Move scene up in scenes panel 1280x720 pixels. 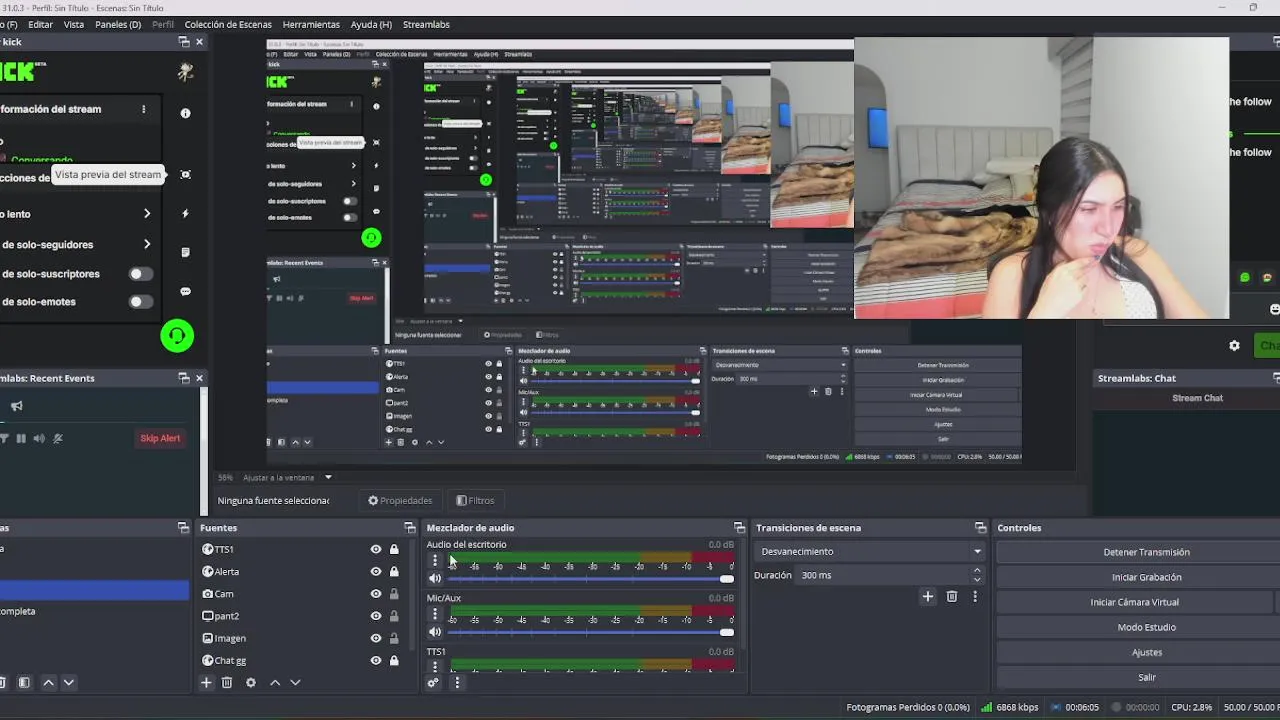click(x=48, y=682)
